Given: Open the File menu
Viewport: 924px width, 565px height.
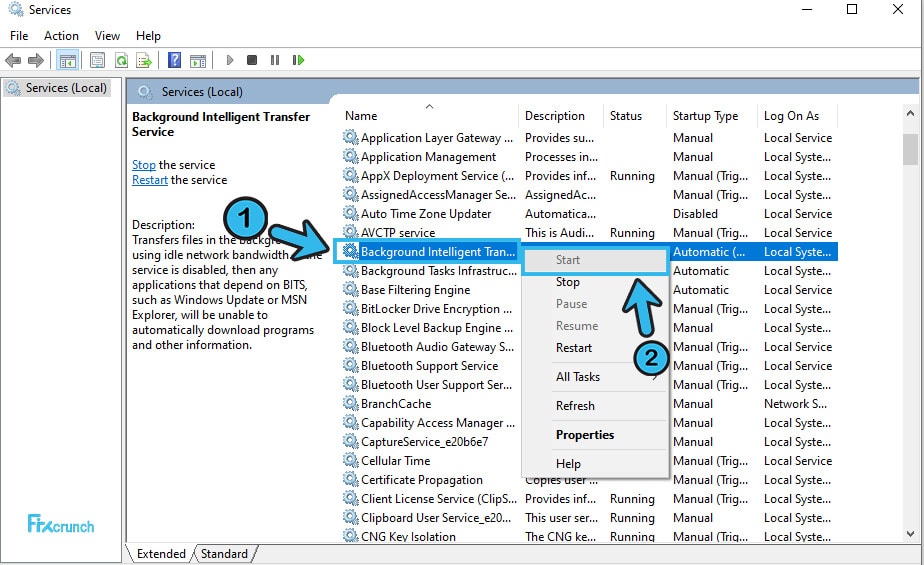Looking at the screenshot, I should click(x=19, y=36).
